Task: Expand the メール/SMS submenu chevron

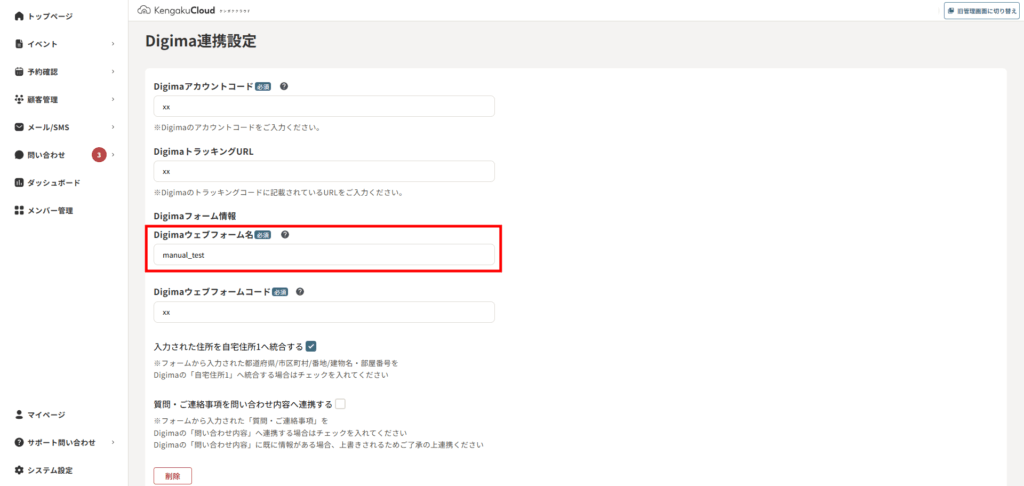Action: [113, 127]
